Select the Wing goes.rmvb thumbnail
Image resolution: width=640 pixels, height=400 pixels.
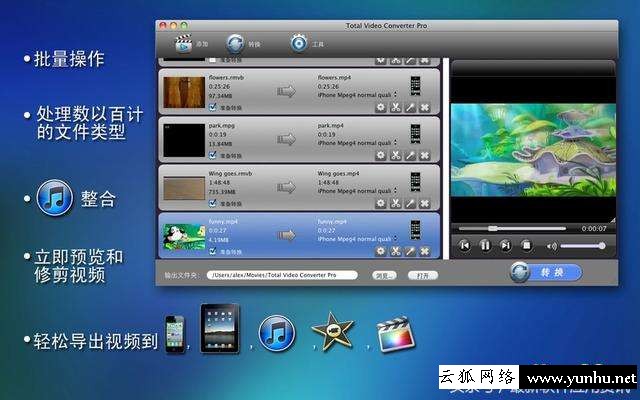(x=184, y=188)
